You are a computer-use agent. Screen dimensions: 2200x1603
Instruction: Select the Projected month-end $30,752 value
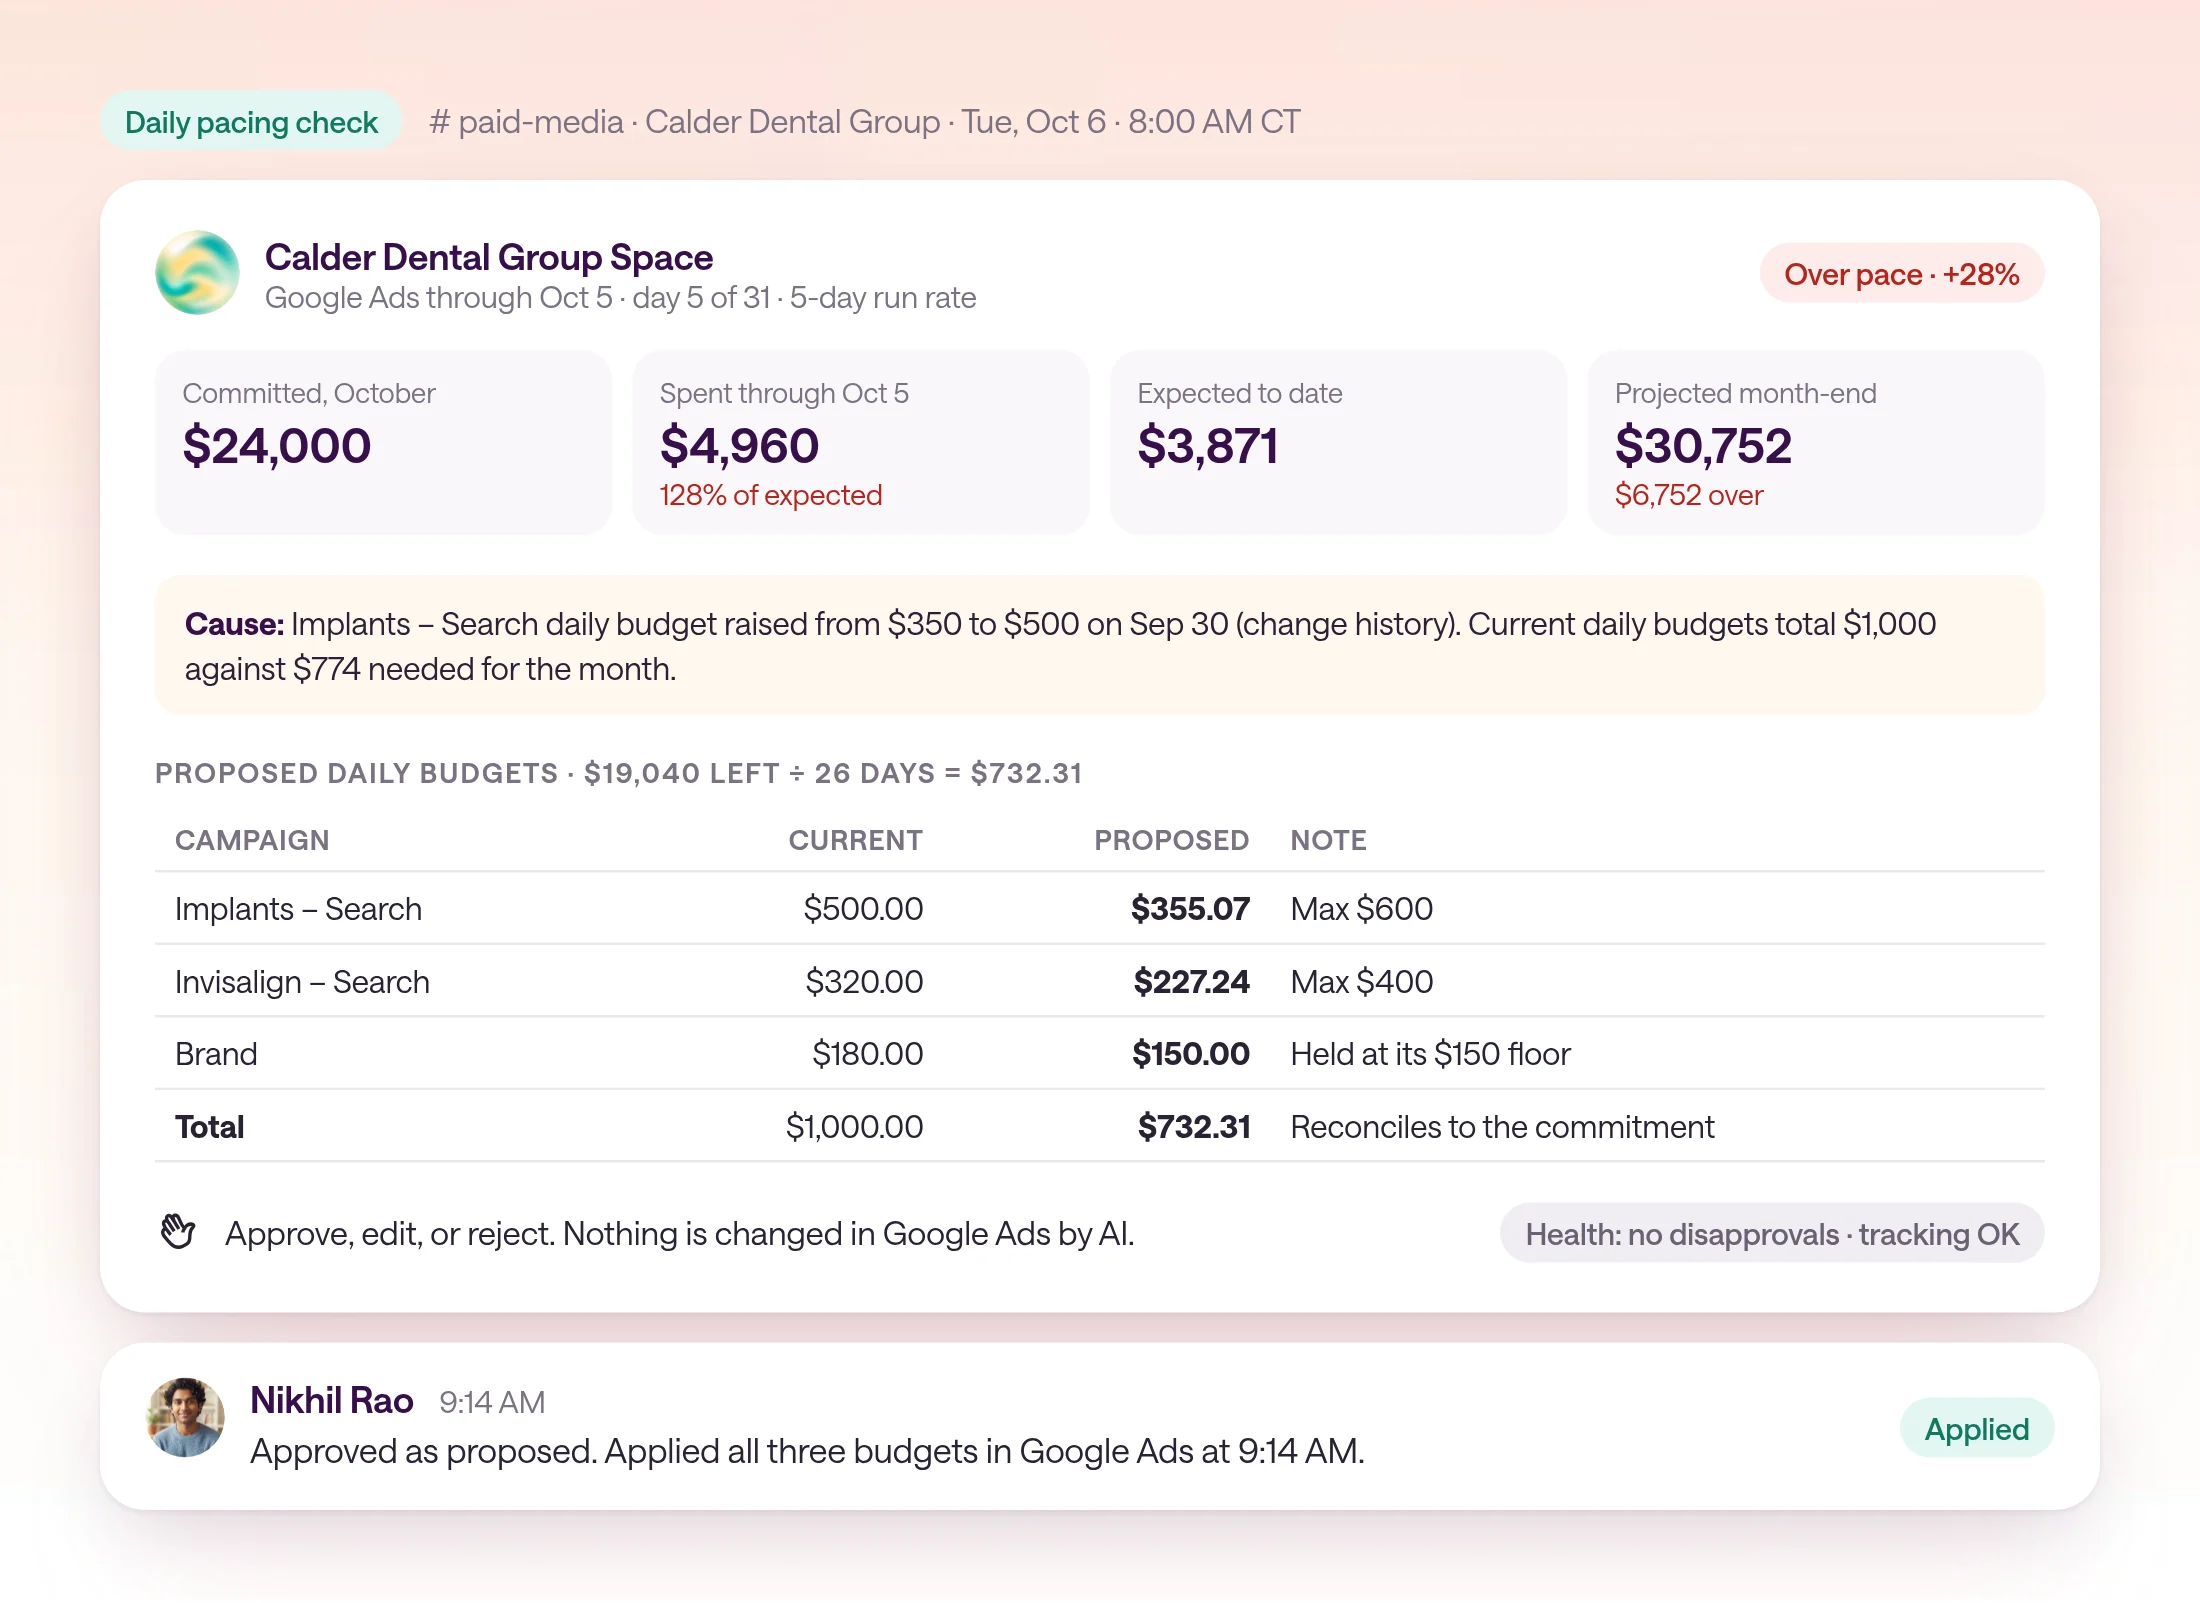[1703, 446]
